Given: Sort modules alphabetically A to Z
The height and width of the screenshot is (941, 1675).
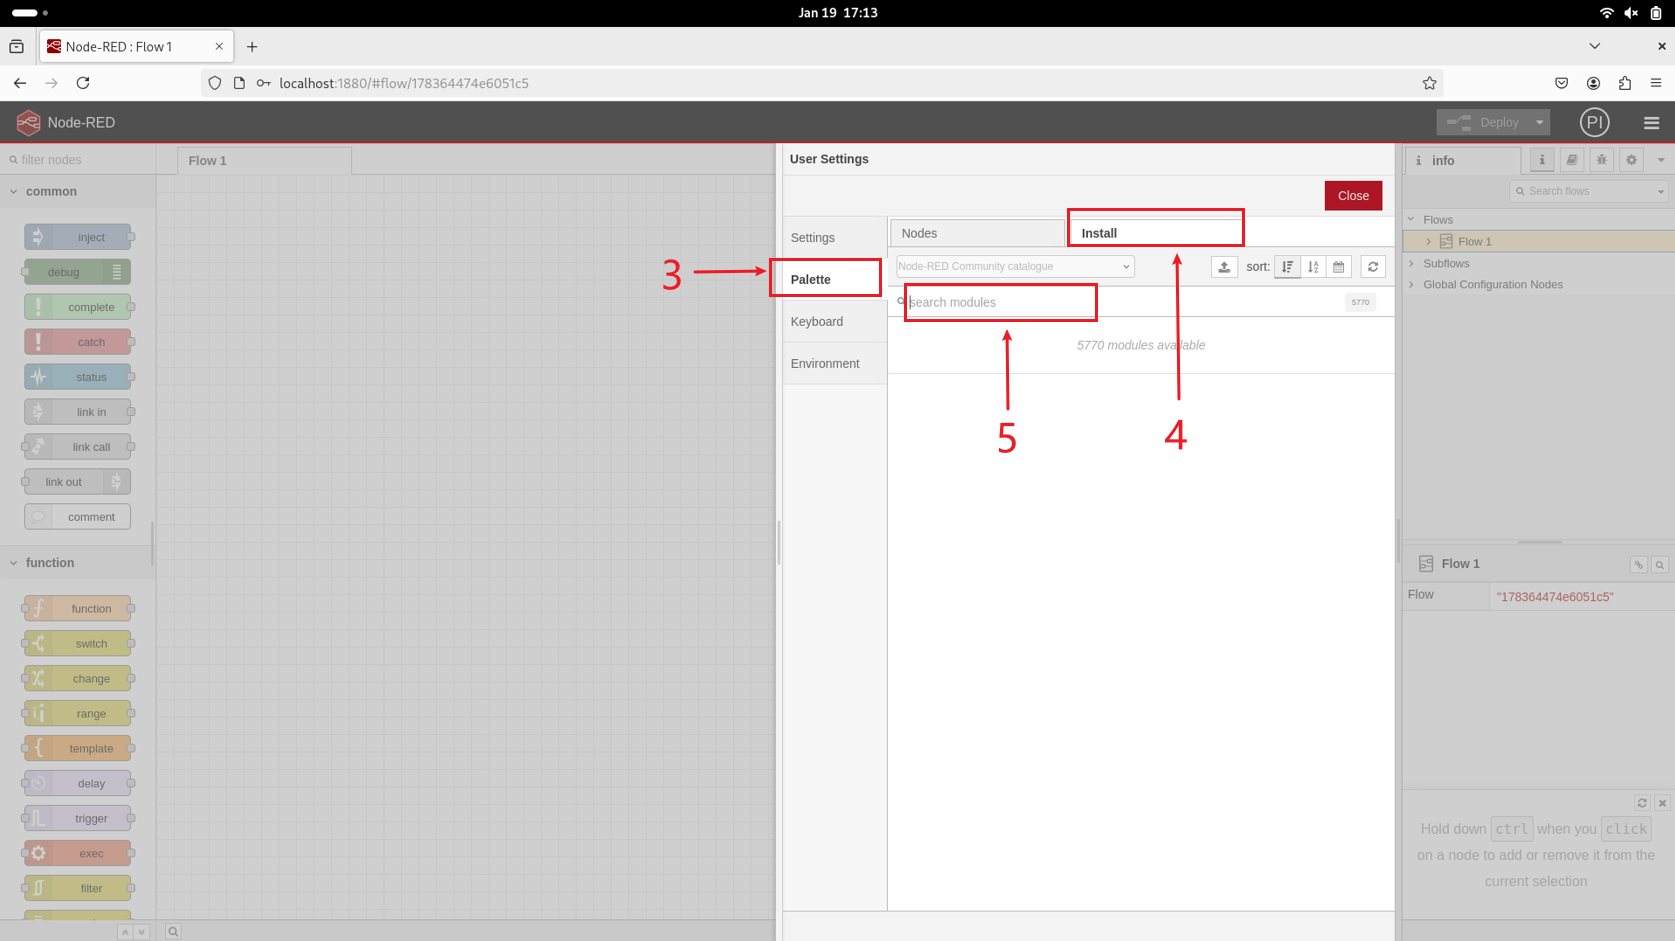Looking at the screenshot, I should pos(1313,267).
